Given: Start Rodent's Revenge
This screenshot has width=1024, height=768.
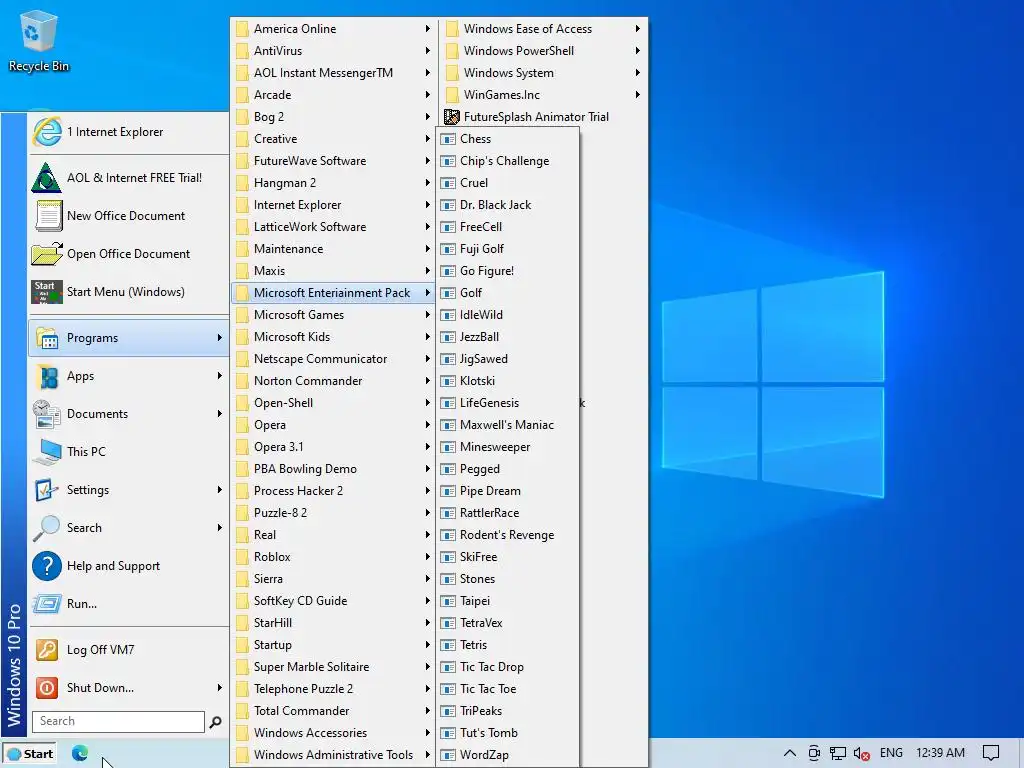Looking at the screenshot, I should (508, 535).
